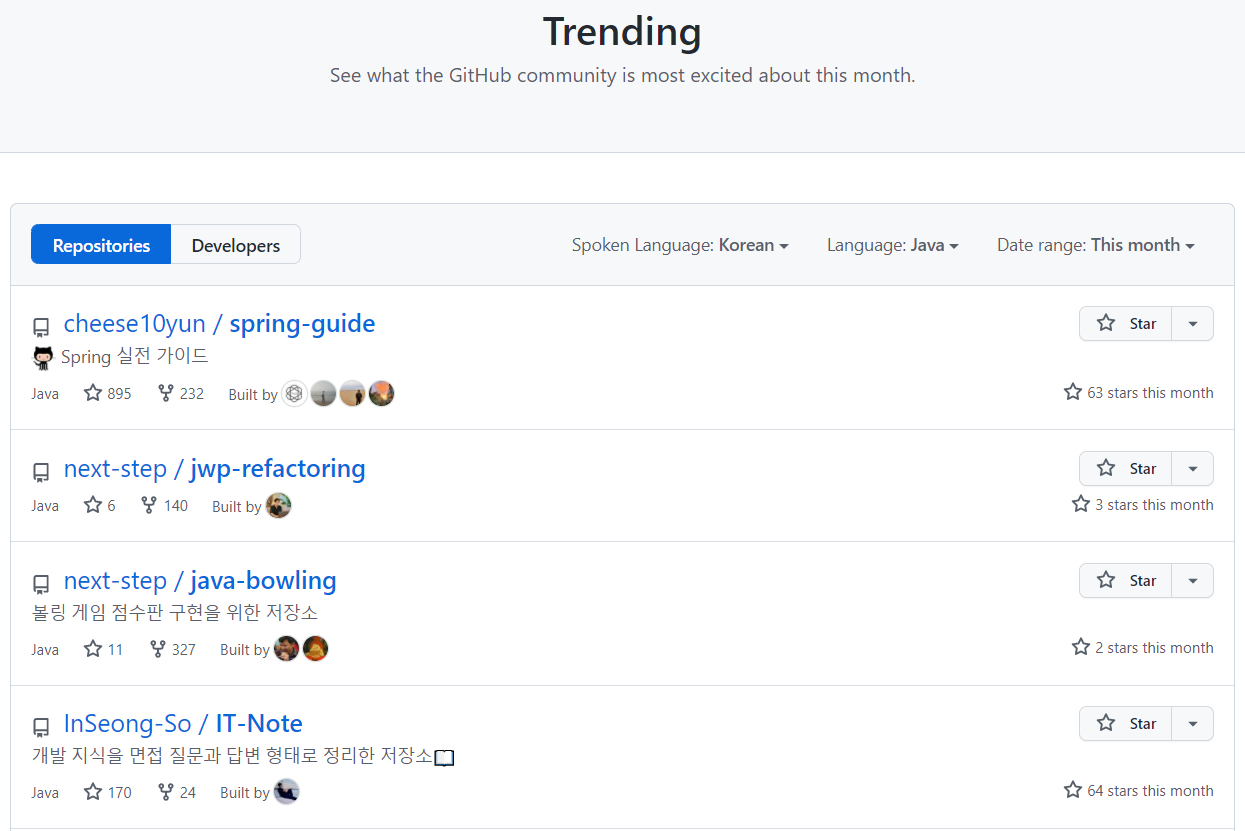Screen dimensions: 1245x831
Task: Click second contributor avatar of spring-guide
Action: pos(323,393)
